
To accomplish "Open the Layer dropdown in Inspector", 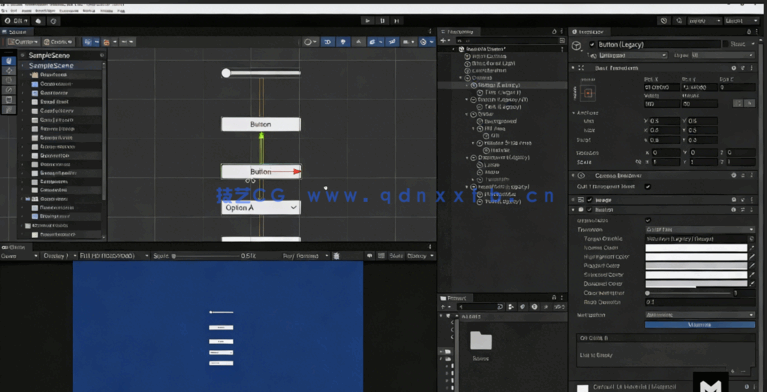I will pos(723,56).
